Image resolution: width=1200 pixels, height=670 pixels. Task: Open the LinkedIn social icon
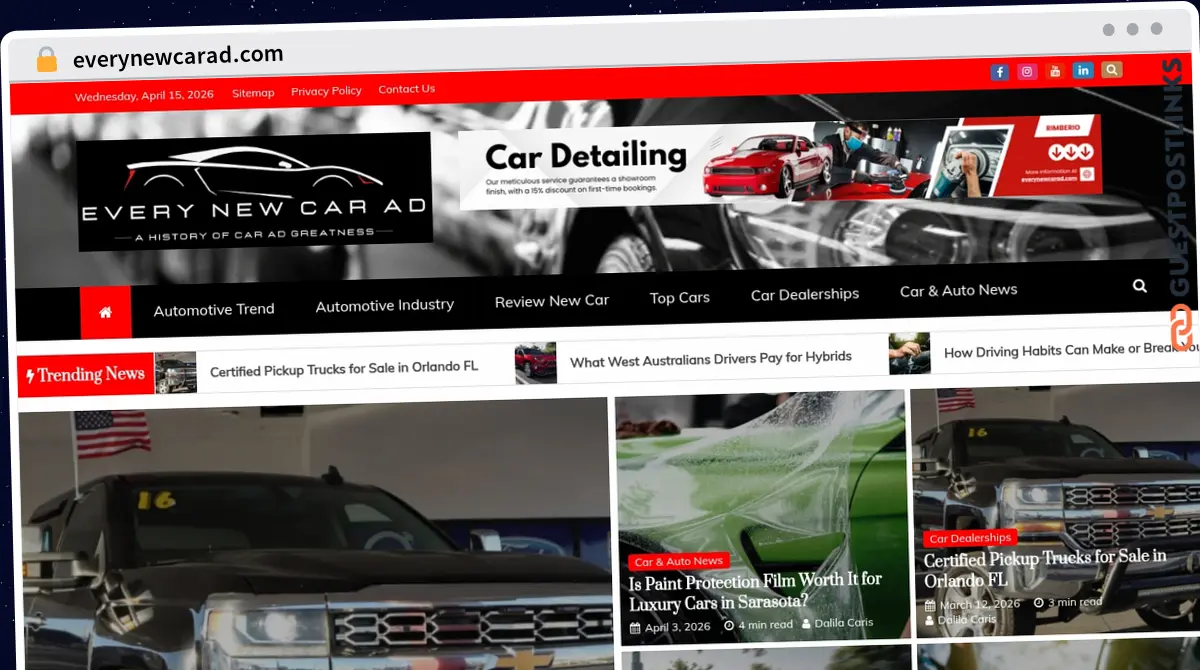click(x=1083, y=70)
